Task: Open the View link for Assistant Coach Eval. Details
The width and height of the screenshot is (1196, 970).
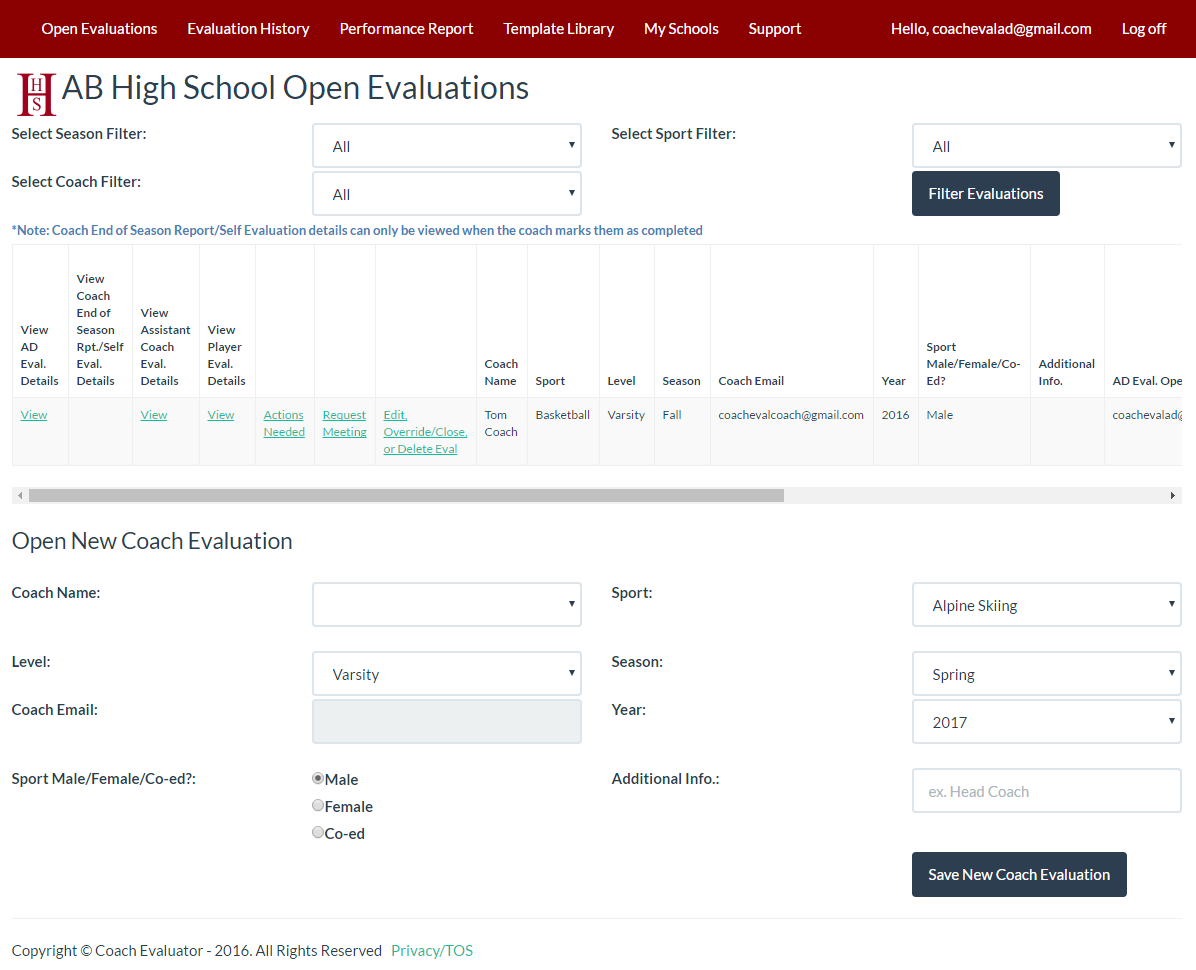Action: [x=153, y=415]
